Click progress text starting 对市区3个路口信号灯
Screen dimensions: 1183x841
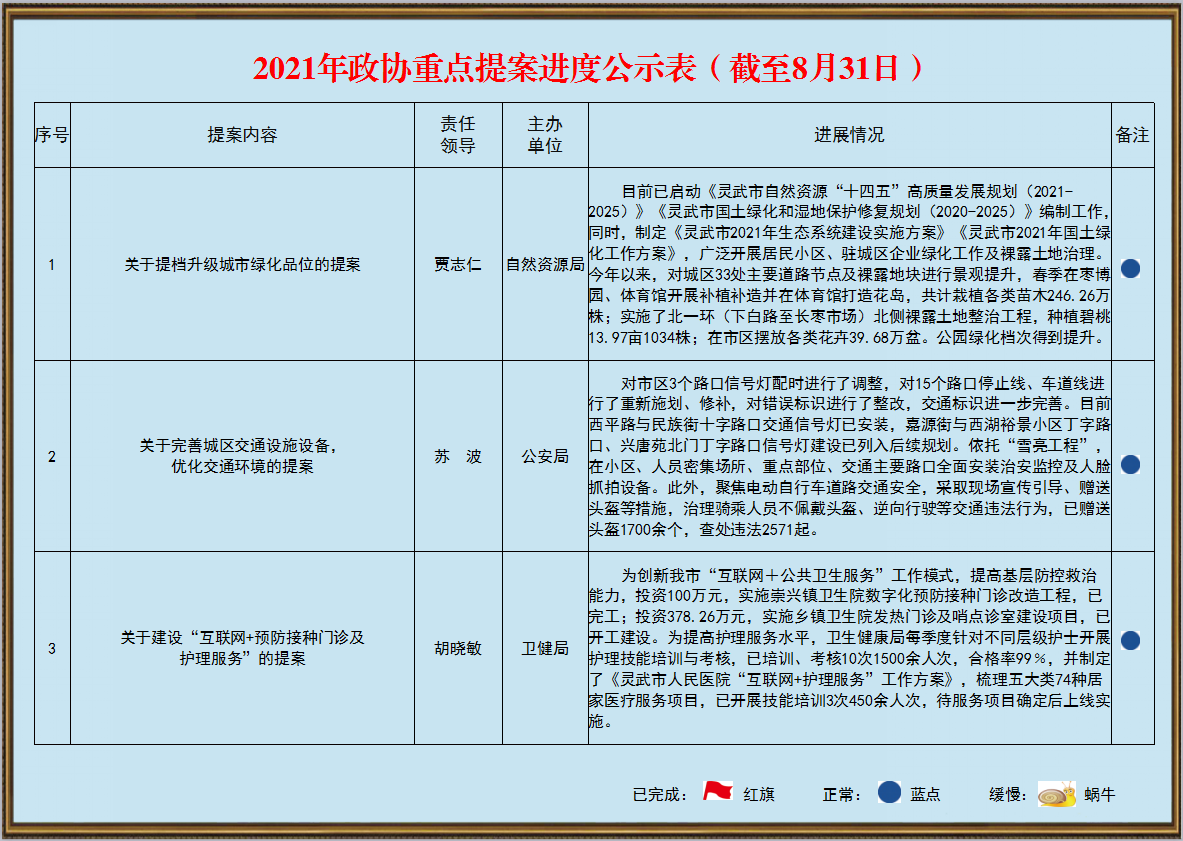click(x=850, y=456)
